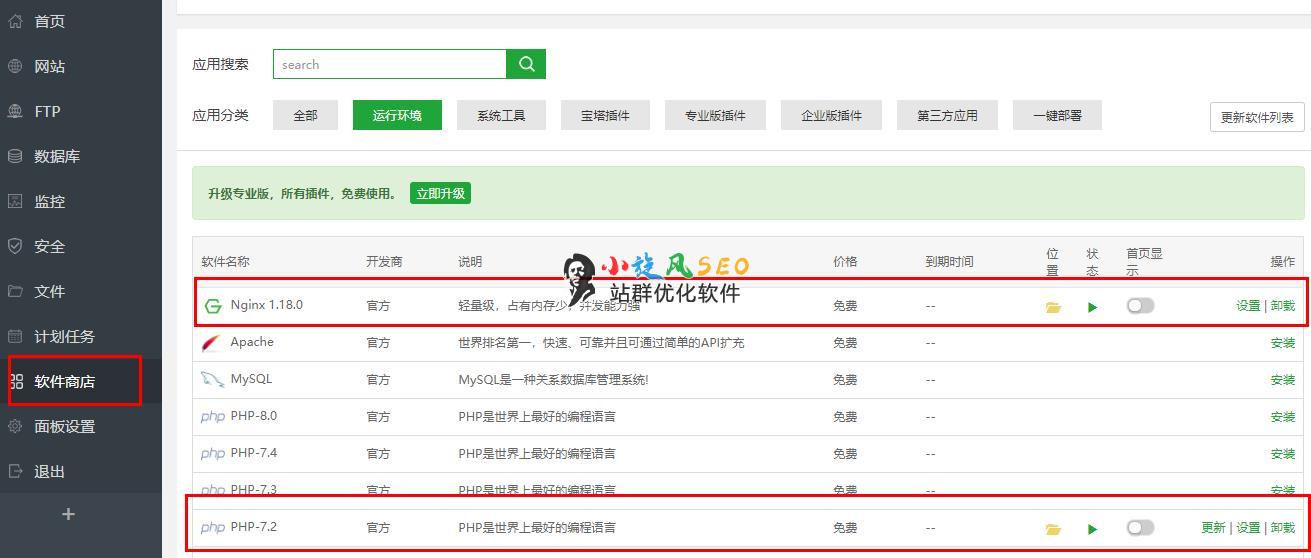1311x558 pixels.
Task: Click the home icon beside 首页
Action: click(x=15, y=21)
